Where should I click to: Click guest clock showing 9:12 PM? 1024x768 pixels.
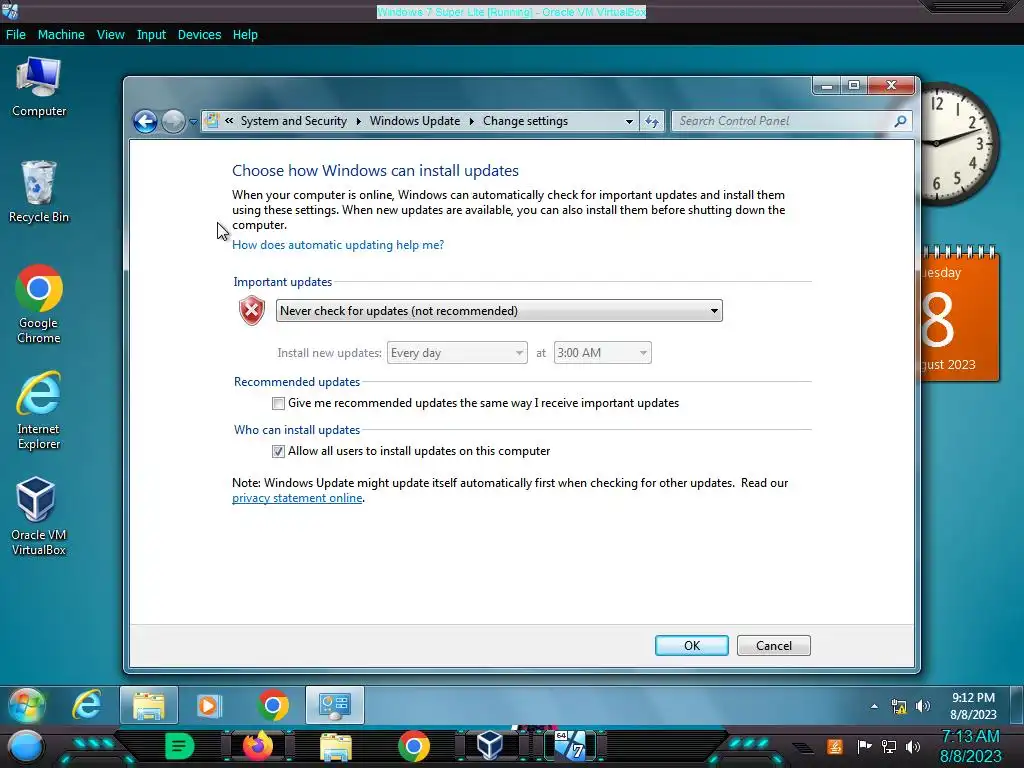coord(973,706)
